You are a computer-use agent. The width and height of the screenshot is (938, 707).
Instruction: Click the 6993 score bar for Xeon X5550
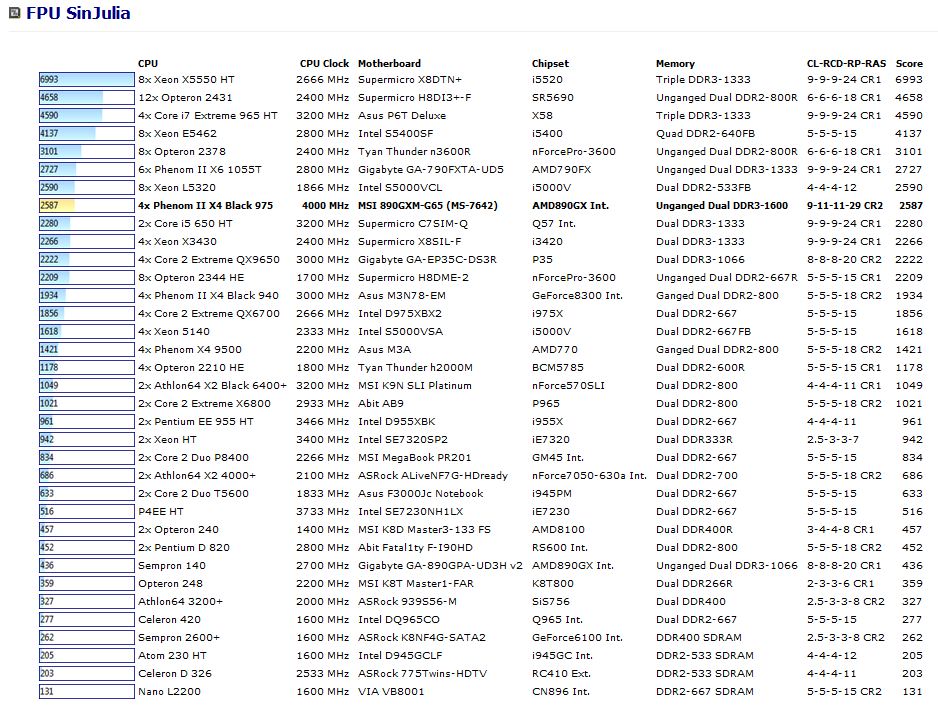pos(86,80)
